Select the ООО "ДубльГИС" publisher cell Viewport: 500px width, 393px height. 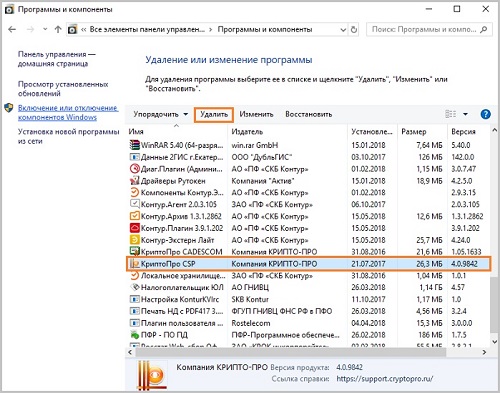(x=262, y=157)
